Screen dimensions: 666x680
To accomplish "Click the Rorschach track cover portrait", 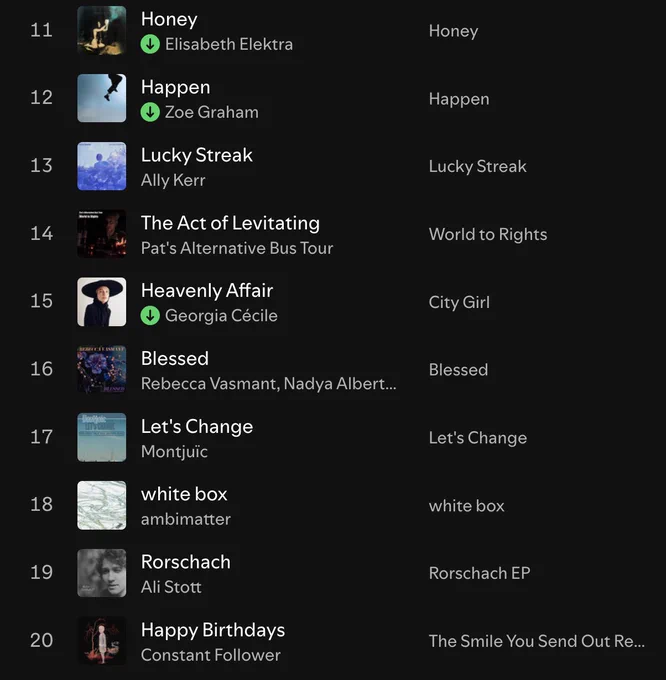I will point(102,573).
